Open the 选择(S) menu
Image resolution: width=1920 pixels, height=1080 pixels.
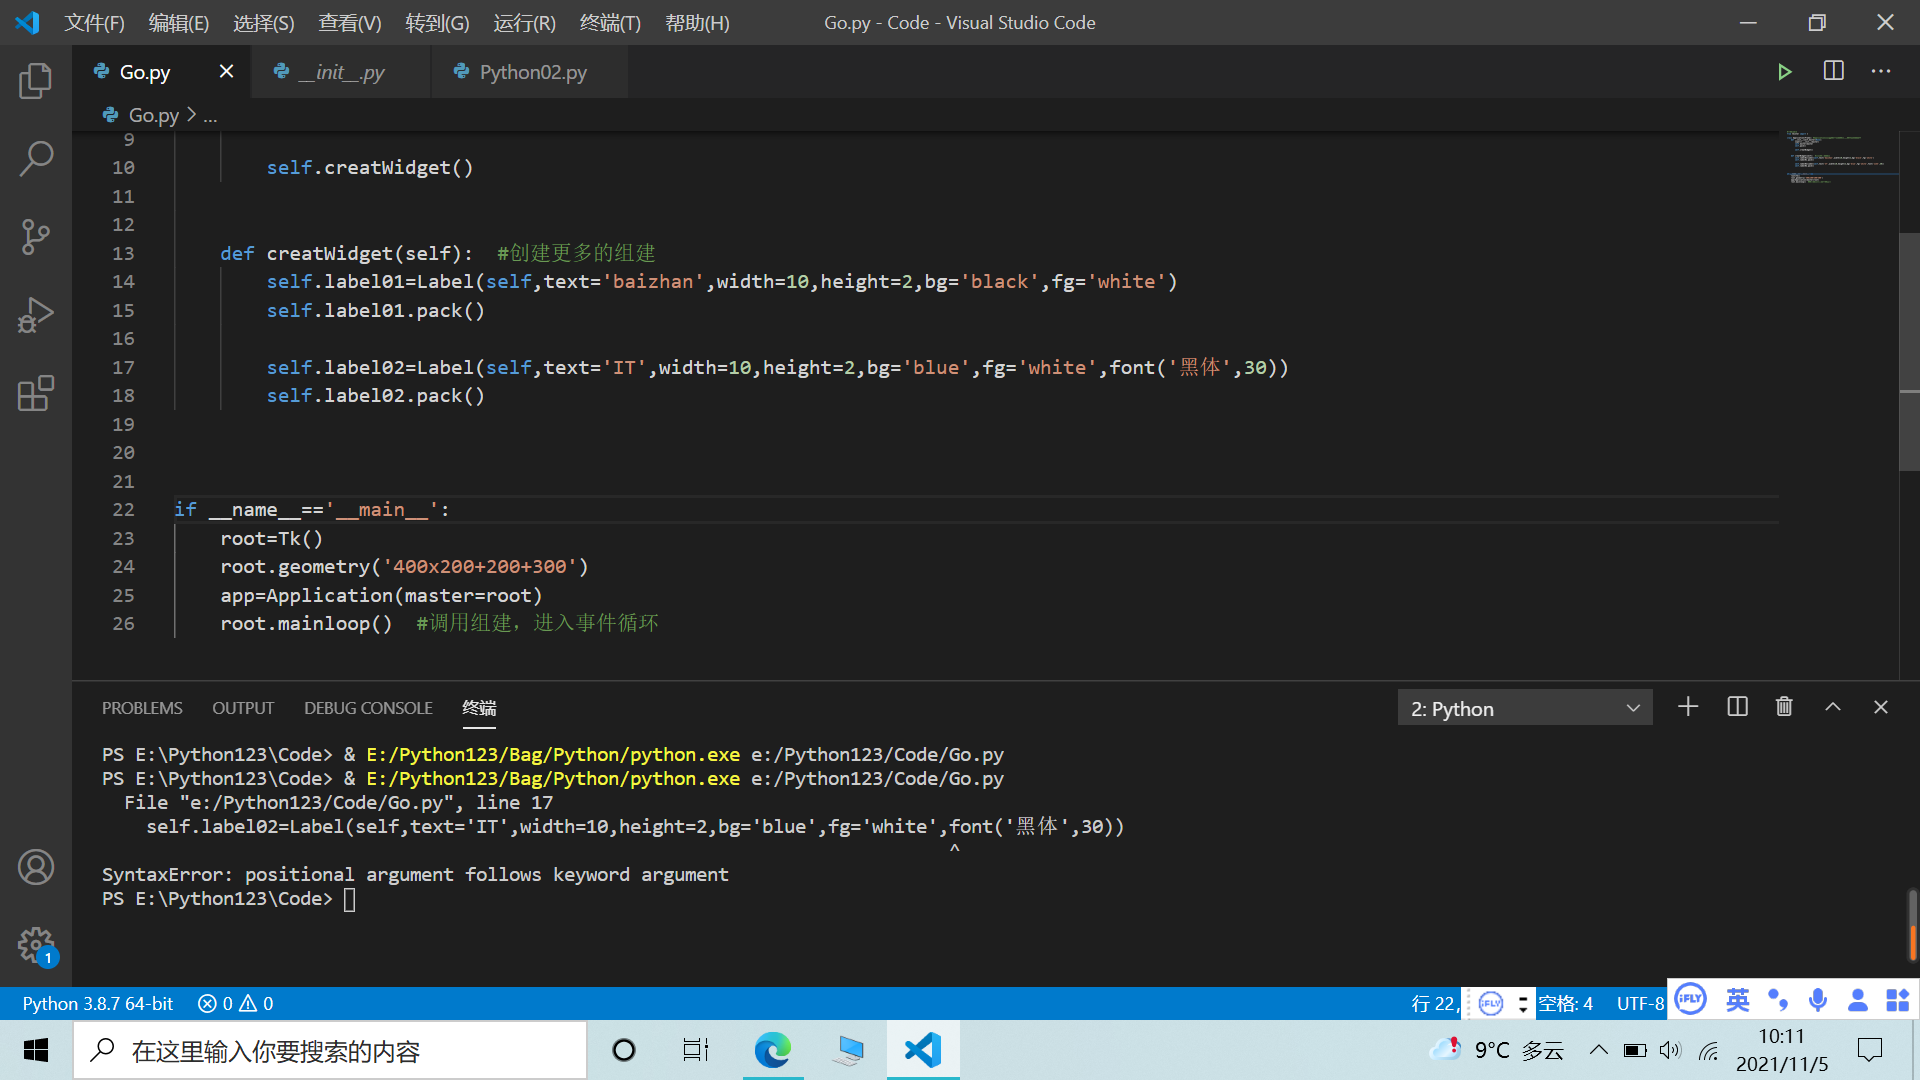pyautogui.click(x=263, y=22)
